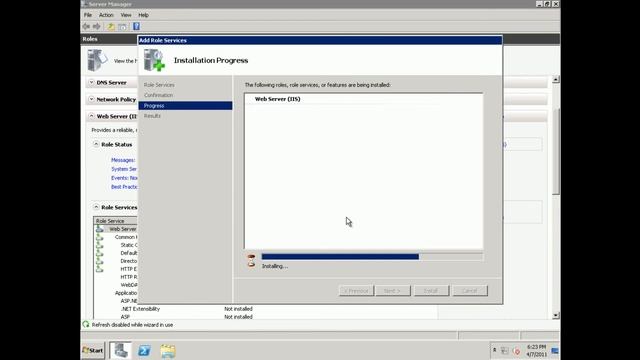Viewport: 640px width, 360px height.
Task: Select the Confirmation wizard step
Action: tap(158, 95)
